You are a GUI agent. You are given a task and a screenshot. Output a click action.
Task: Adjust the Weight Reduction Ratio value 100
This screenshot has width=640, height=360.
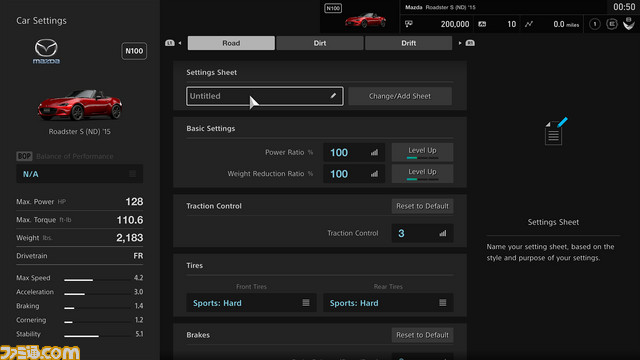pos(354,173)
